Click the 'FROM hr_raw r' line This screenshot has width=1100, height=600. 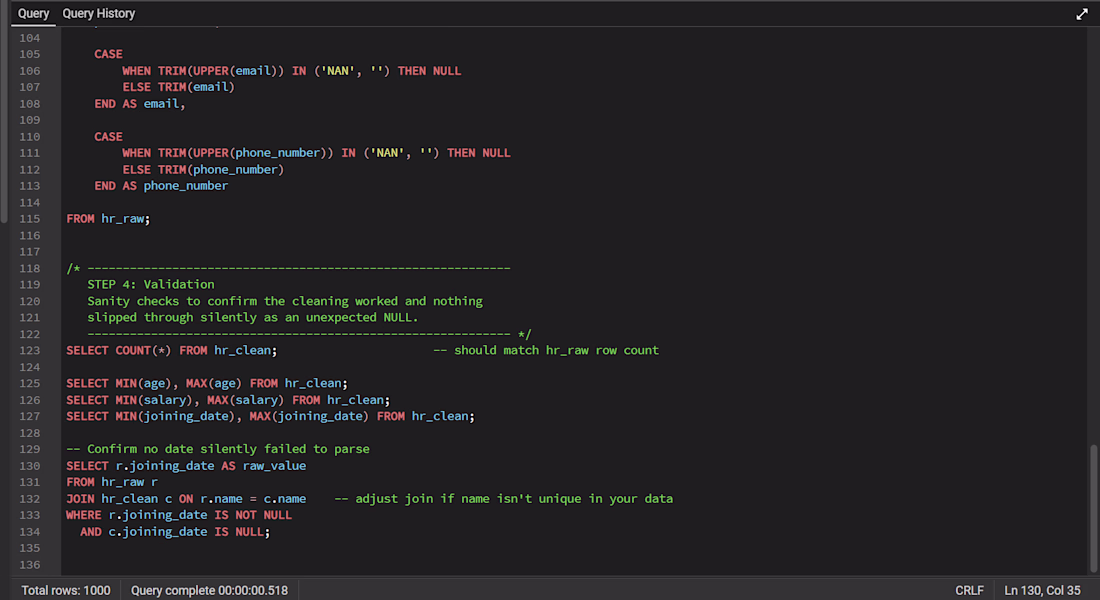tap(112, 482)
